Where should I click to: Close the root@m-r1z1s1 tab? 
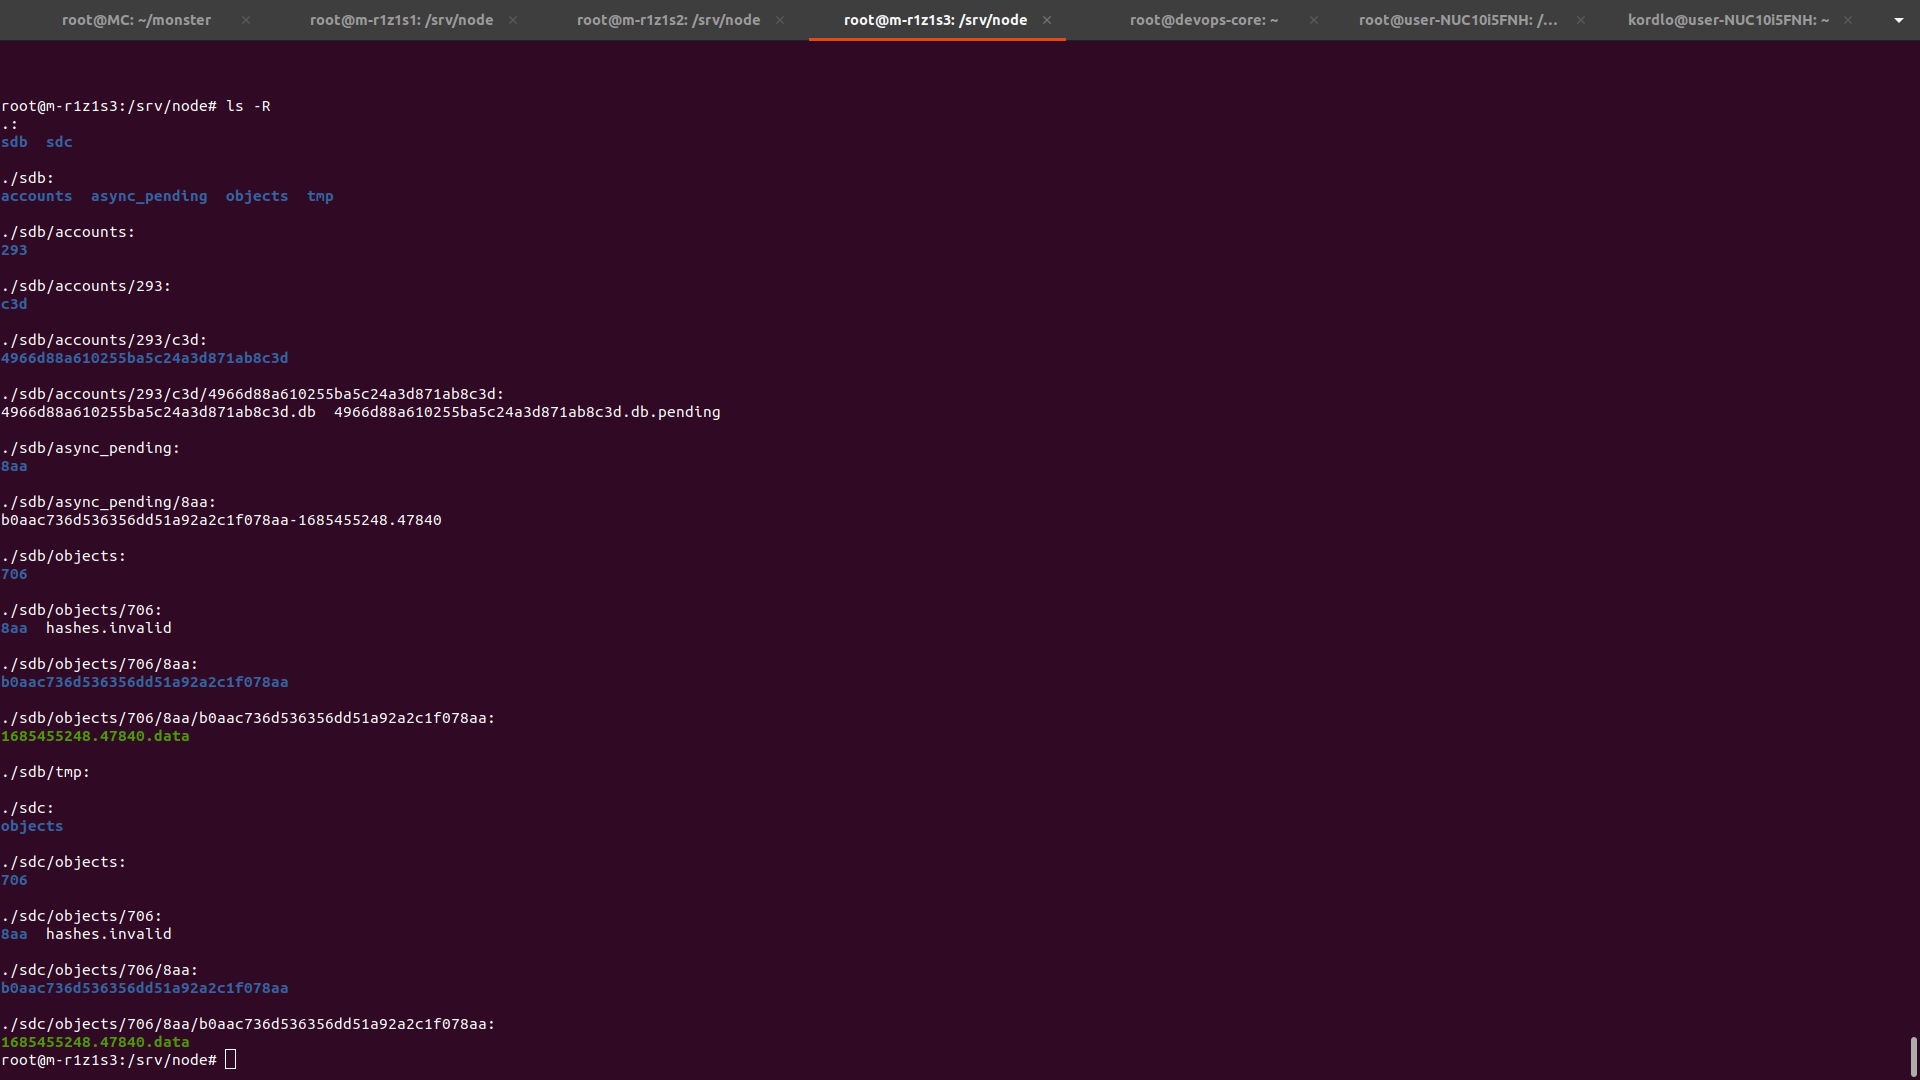[x=513, y=20]
